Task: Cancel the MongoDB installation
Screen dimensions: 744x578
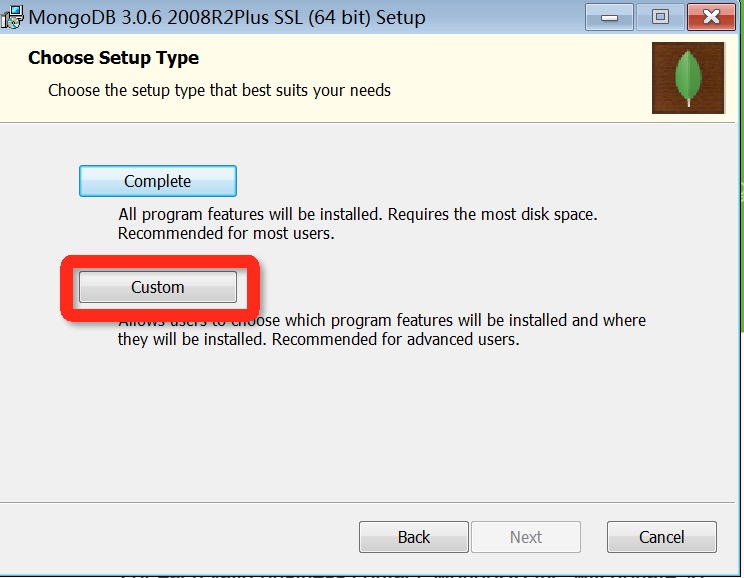Action: point(662,537)
